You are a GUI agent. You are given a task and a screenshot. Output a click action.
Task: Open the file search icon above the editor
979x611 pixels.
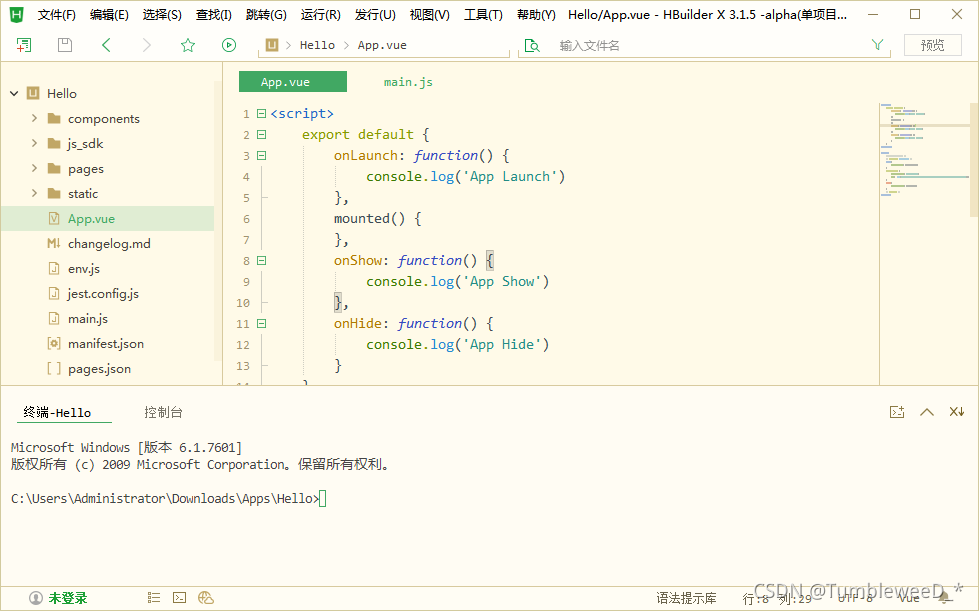click(531, 44)
